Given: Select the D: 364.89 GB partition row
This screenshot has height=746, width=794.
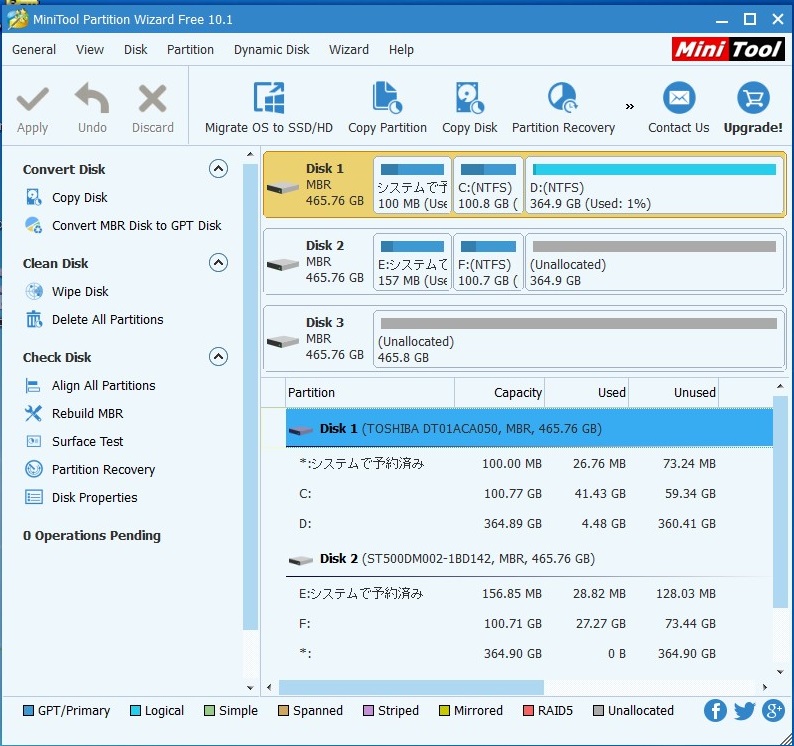Looking at the screenshot, I should click(529, 523).
